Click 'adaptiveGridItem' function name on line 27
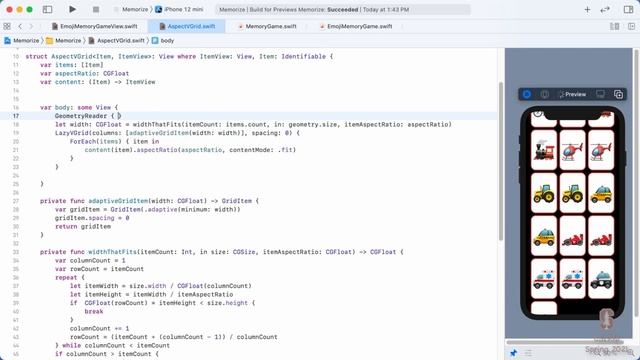Screen dimensions: 640x360 point(118,201)
